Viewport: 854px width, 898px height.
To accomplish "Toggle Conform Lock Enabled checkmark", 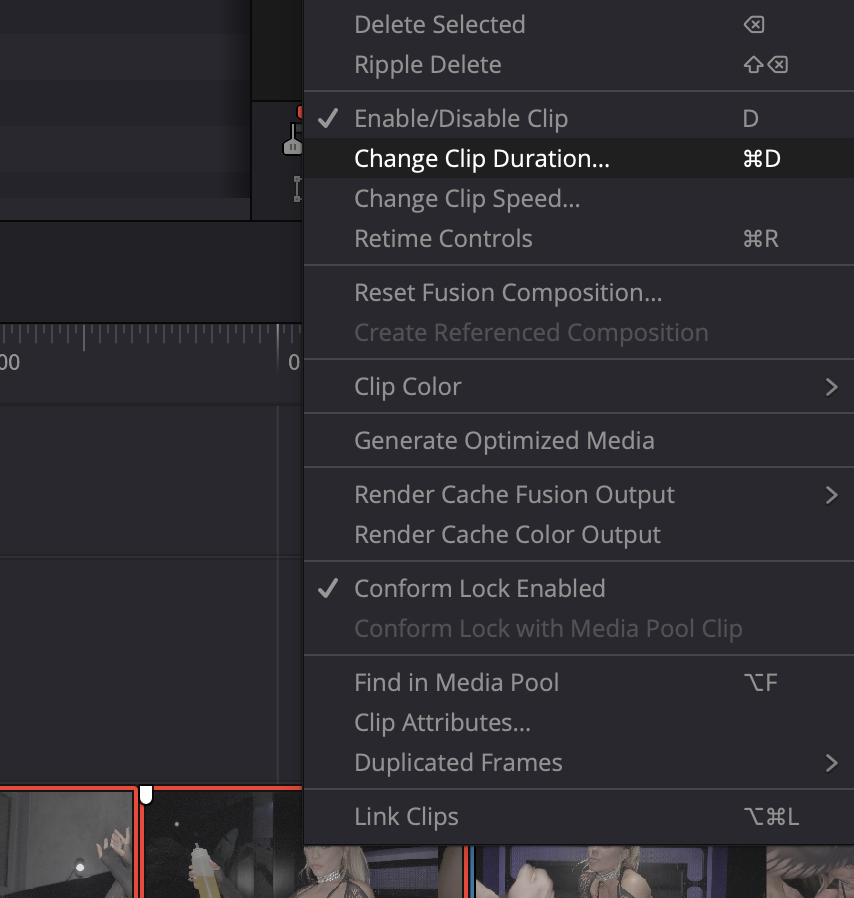I will 578,588.
